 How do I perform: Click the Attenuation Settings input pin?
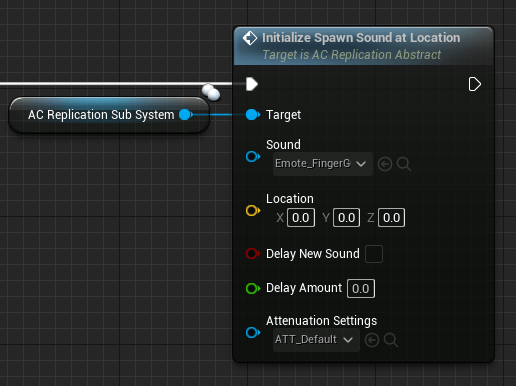point(253,332)
